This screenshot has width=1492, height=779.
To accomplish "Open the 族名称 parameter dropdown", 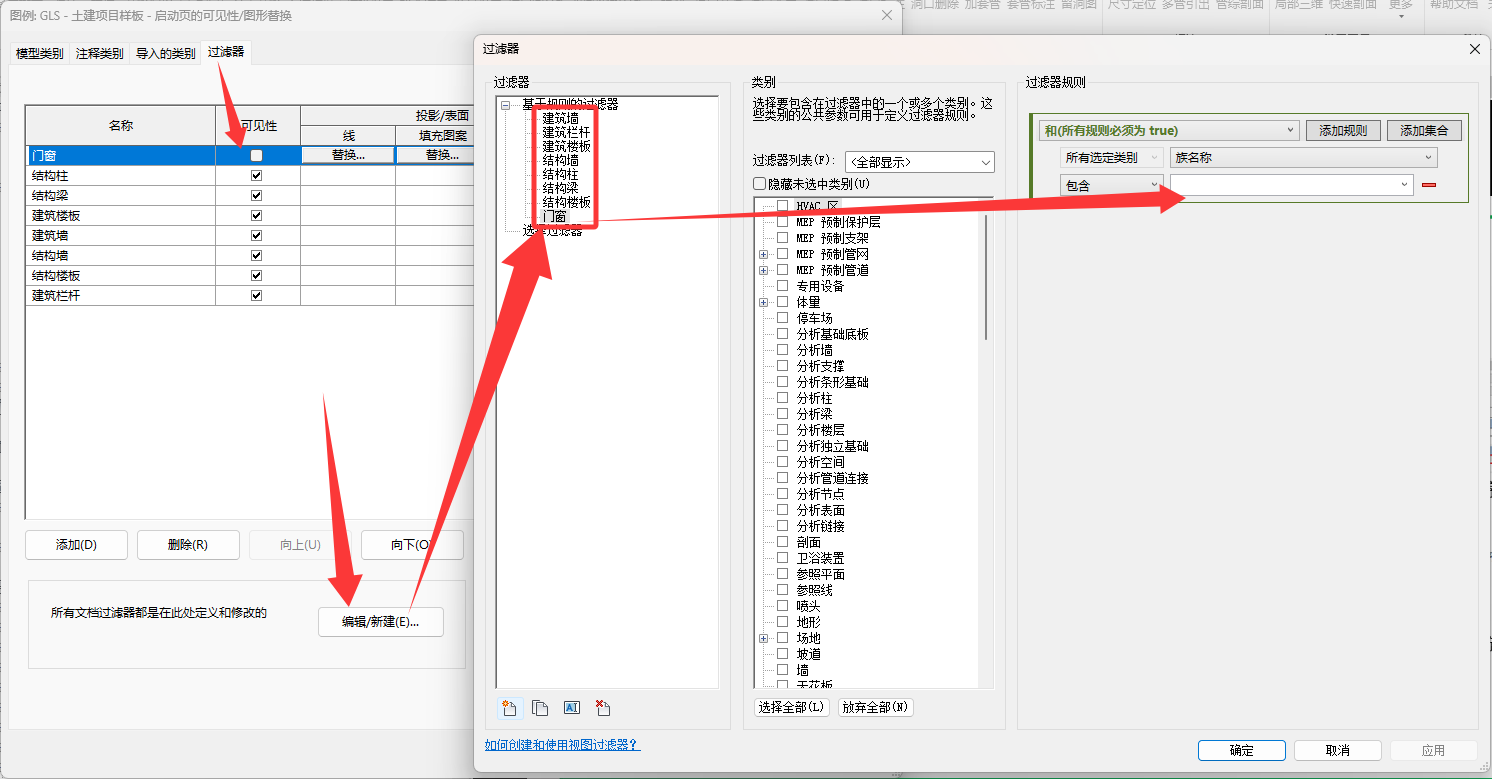I will (x=1304, y=157).
